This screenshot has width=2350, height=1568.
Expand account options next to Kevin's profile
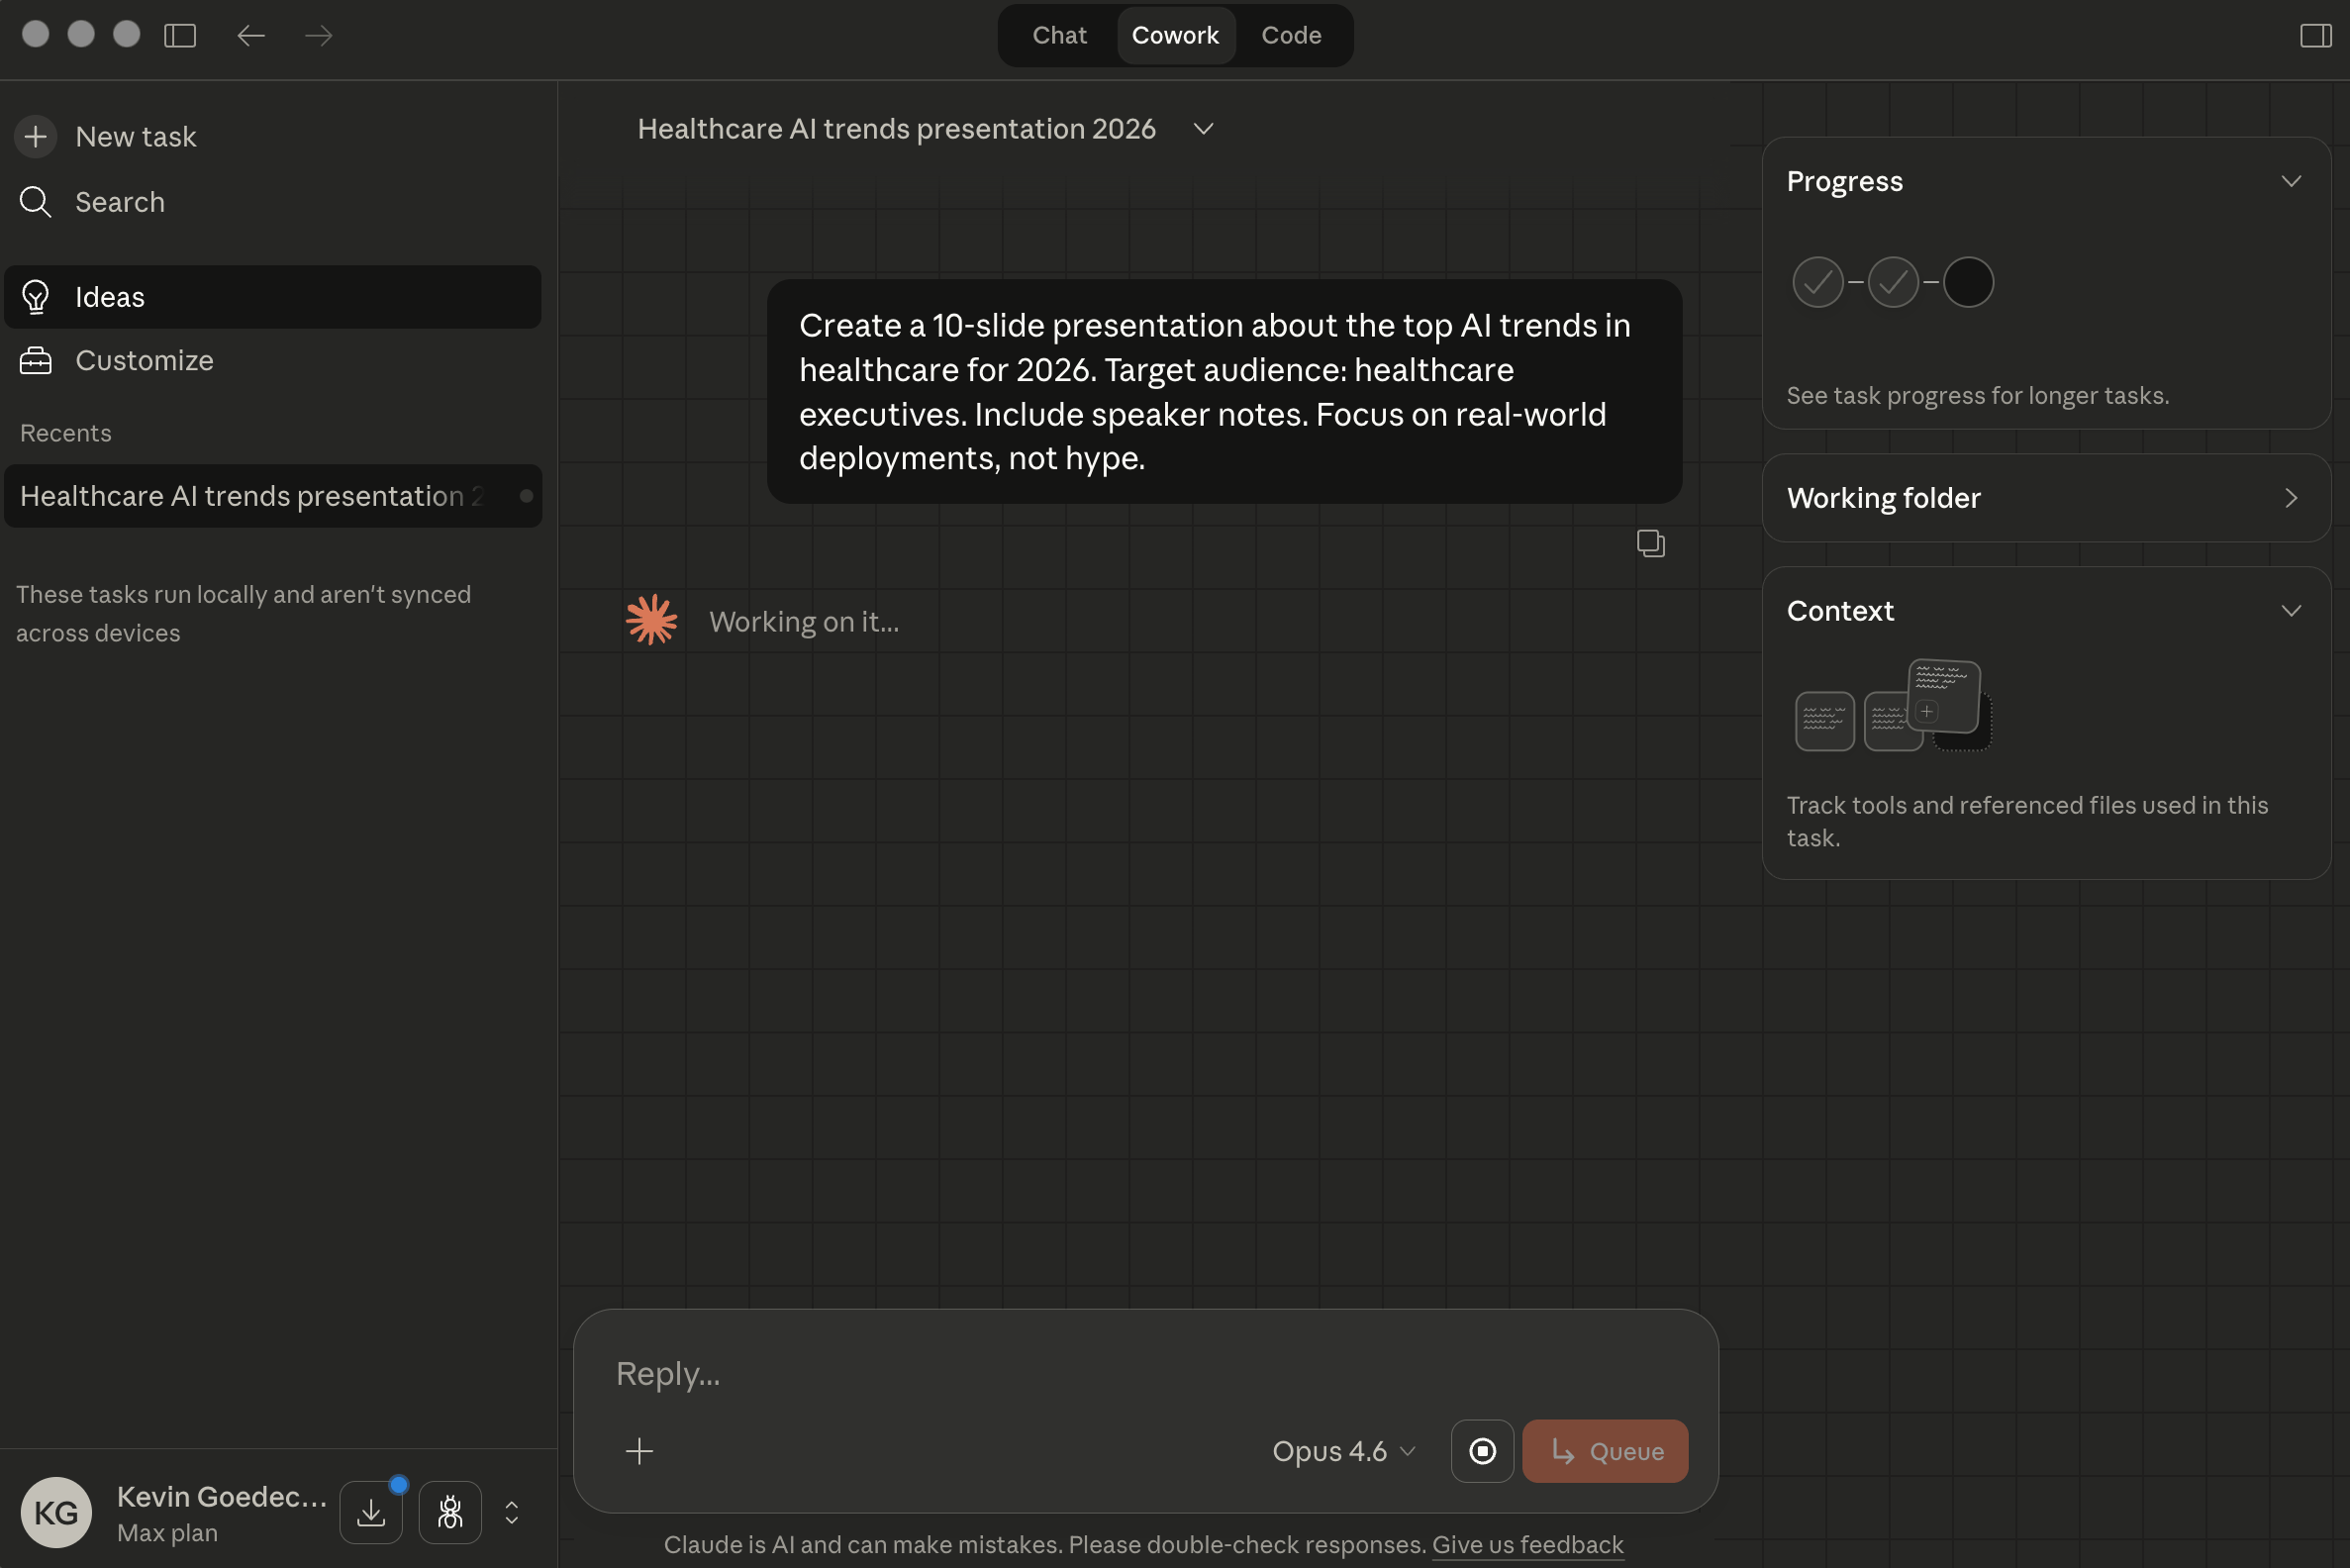pyautogui.click(x=511, y=1512)
